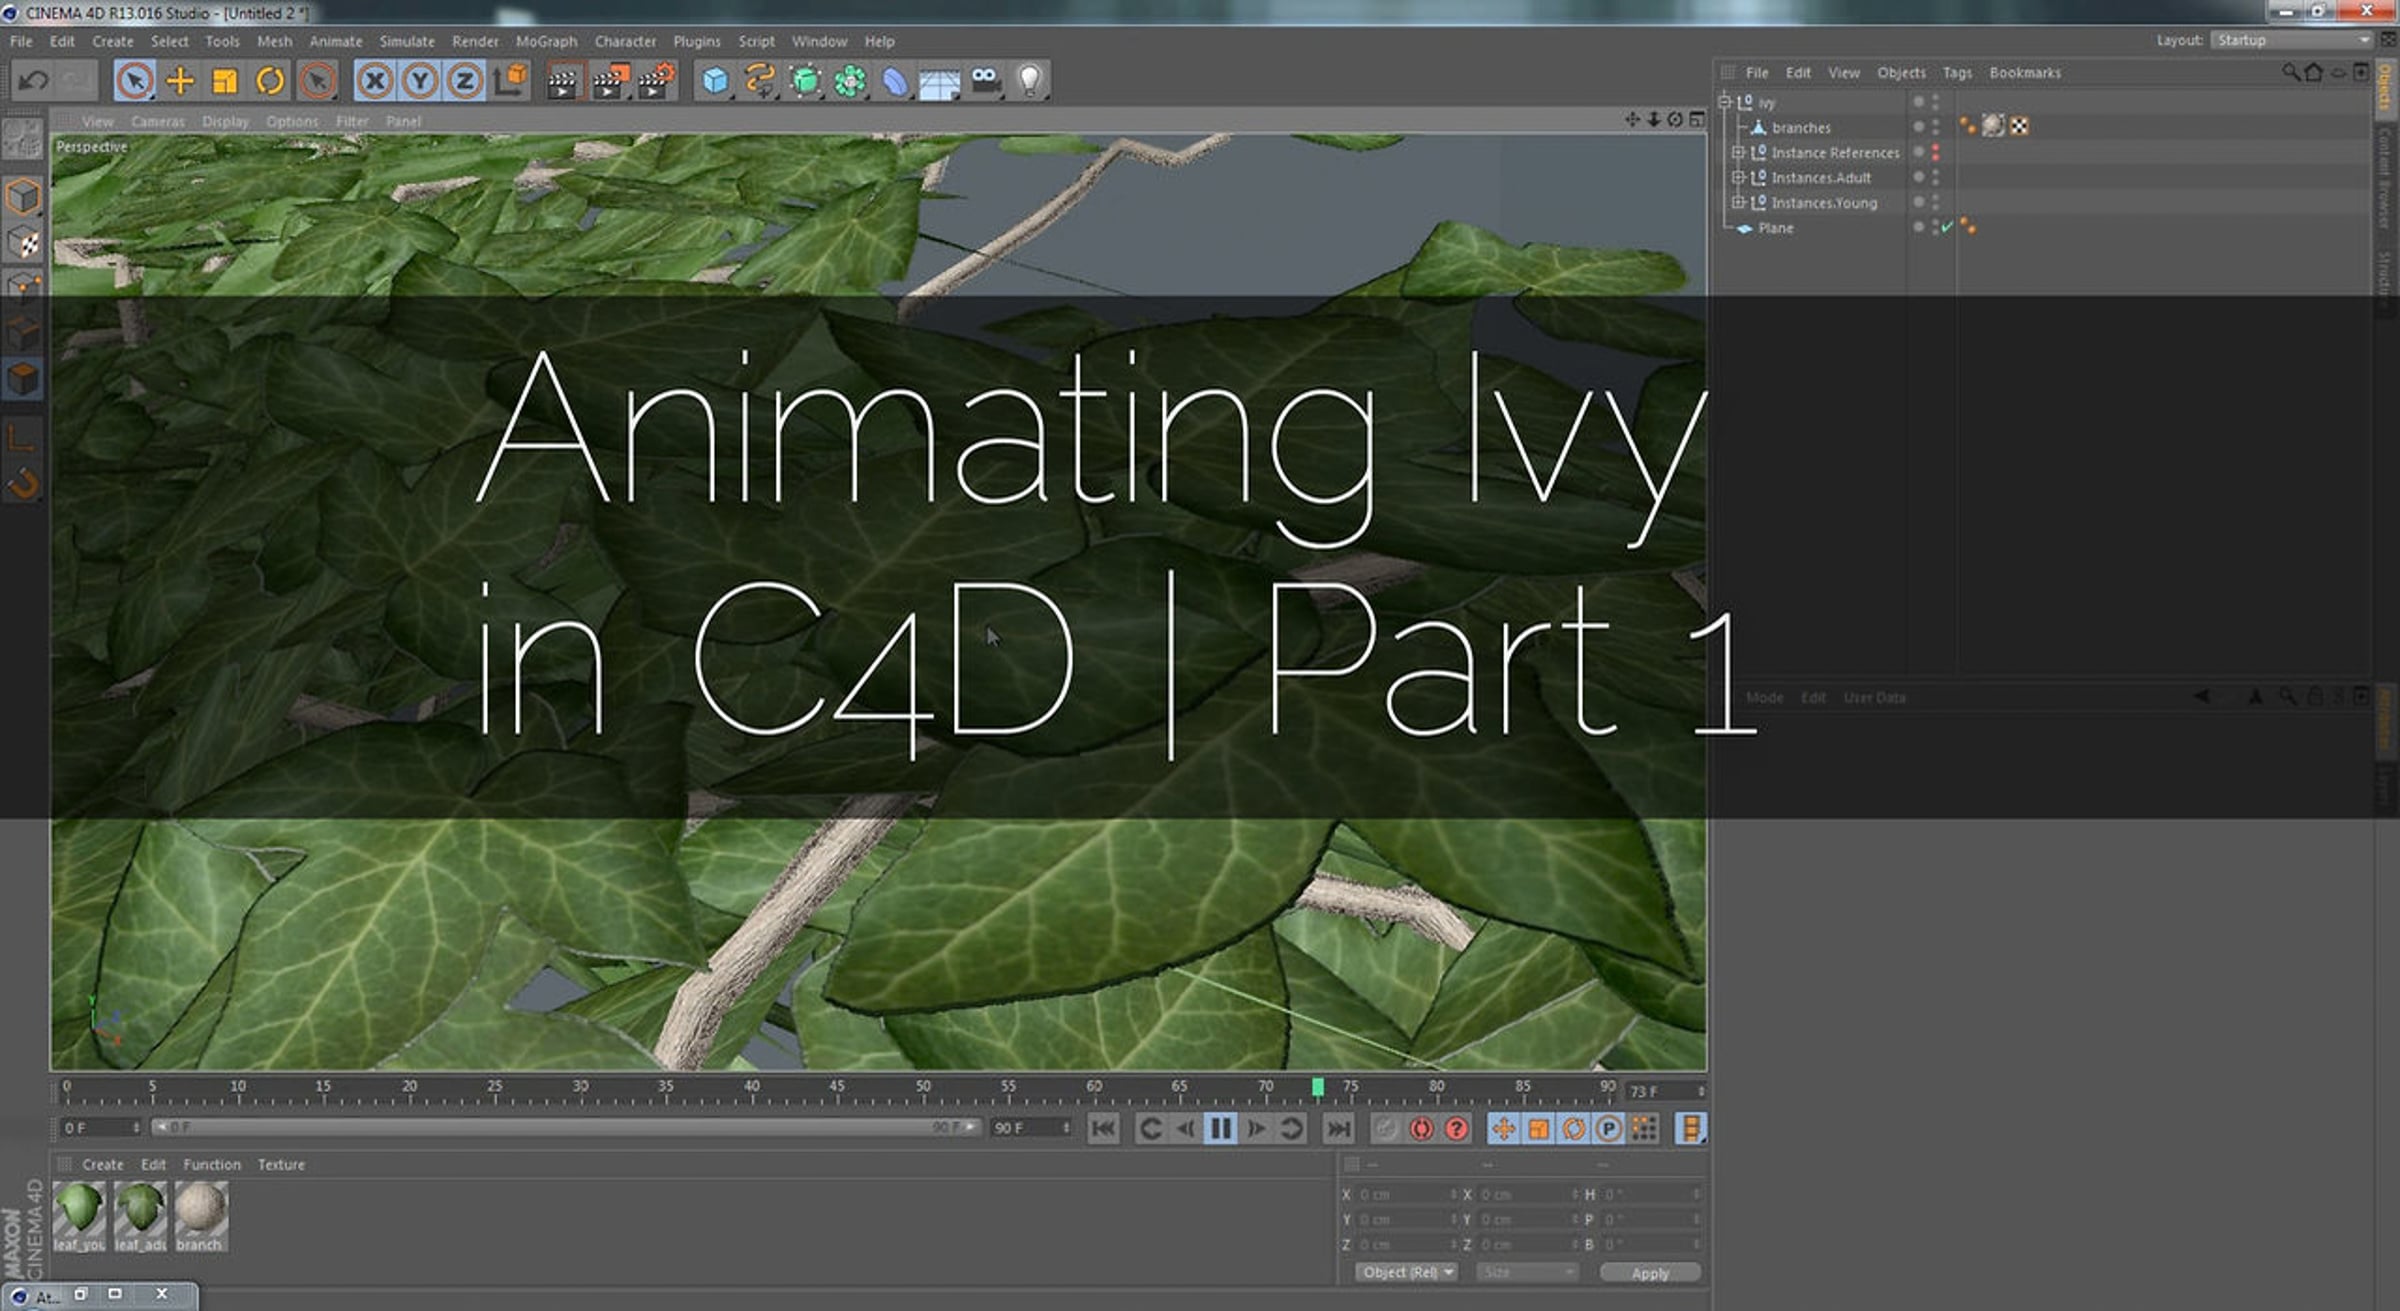
Task: Select the Move tool in toolbar
Action: click(x=180, y=81)
